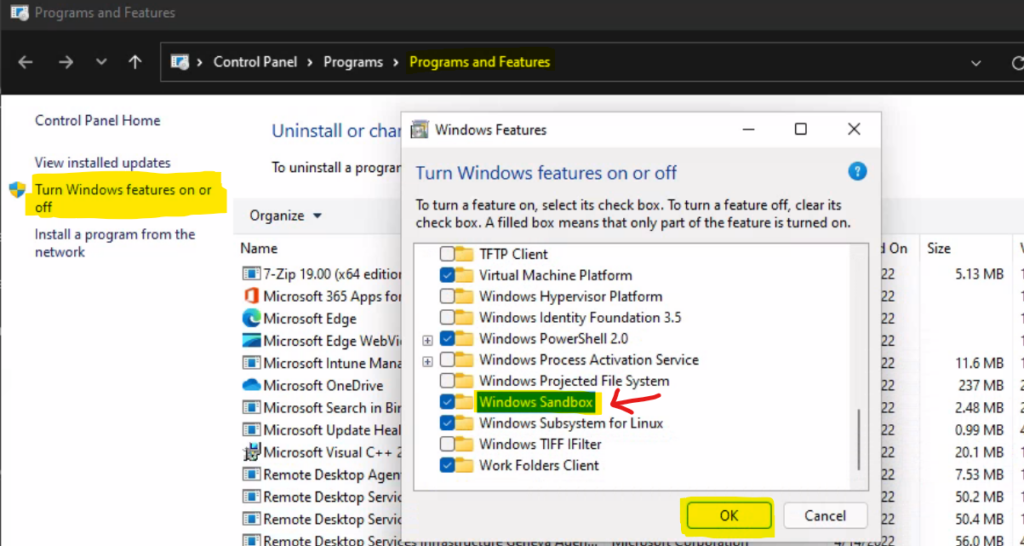
Task: Open recent locations chevron beside Forward arrow
Action: [x=101, y=63]
